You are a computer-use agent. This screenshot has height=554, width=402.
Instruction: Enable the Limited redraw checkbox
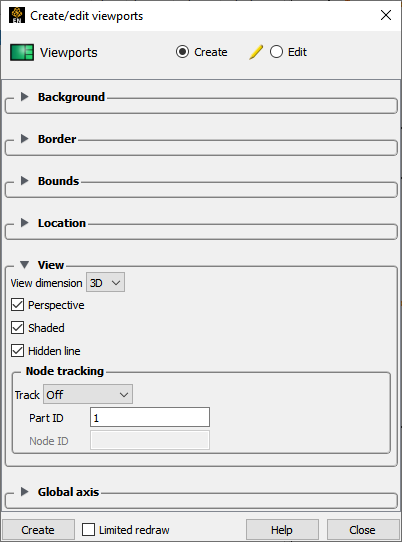(x=88, y=530)
